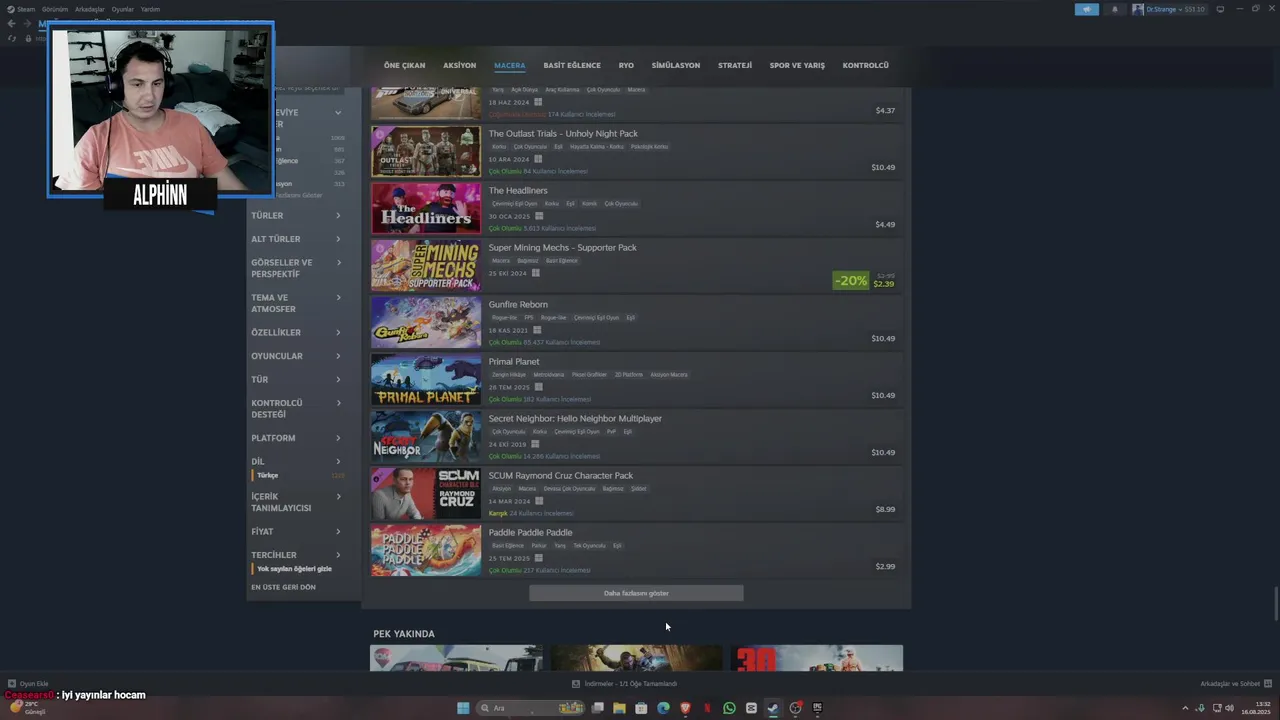Expand the İÇERİK TANIMLAYICISI filter
The width and height of the screenshot is (1280, 720).
pos(296,502)
